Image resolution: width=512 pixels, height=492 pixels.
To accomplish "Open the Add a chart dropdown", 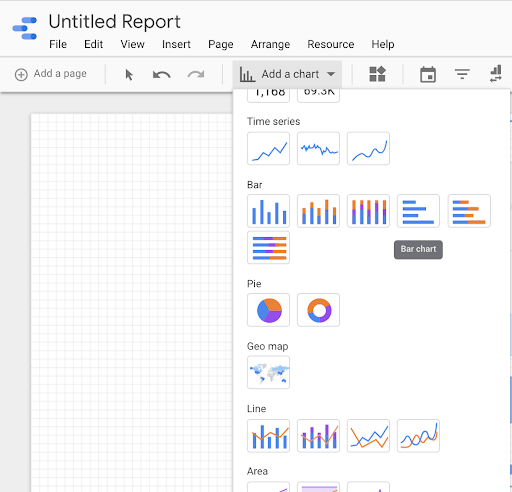I will pos(287,74).
